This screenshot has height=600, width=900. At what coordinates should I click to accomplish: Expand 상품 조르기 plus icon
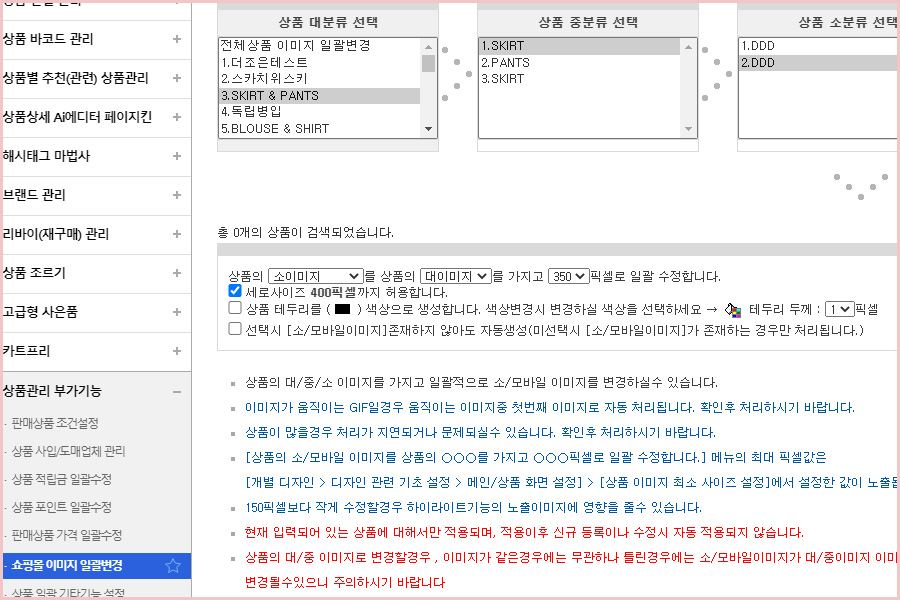tap(177, 273)
